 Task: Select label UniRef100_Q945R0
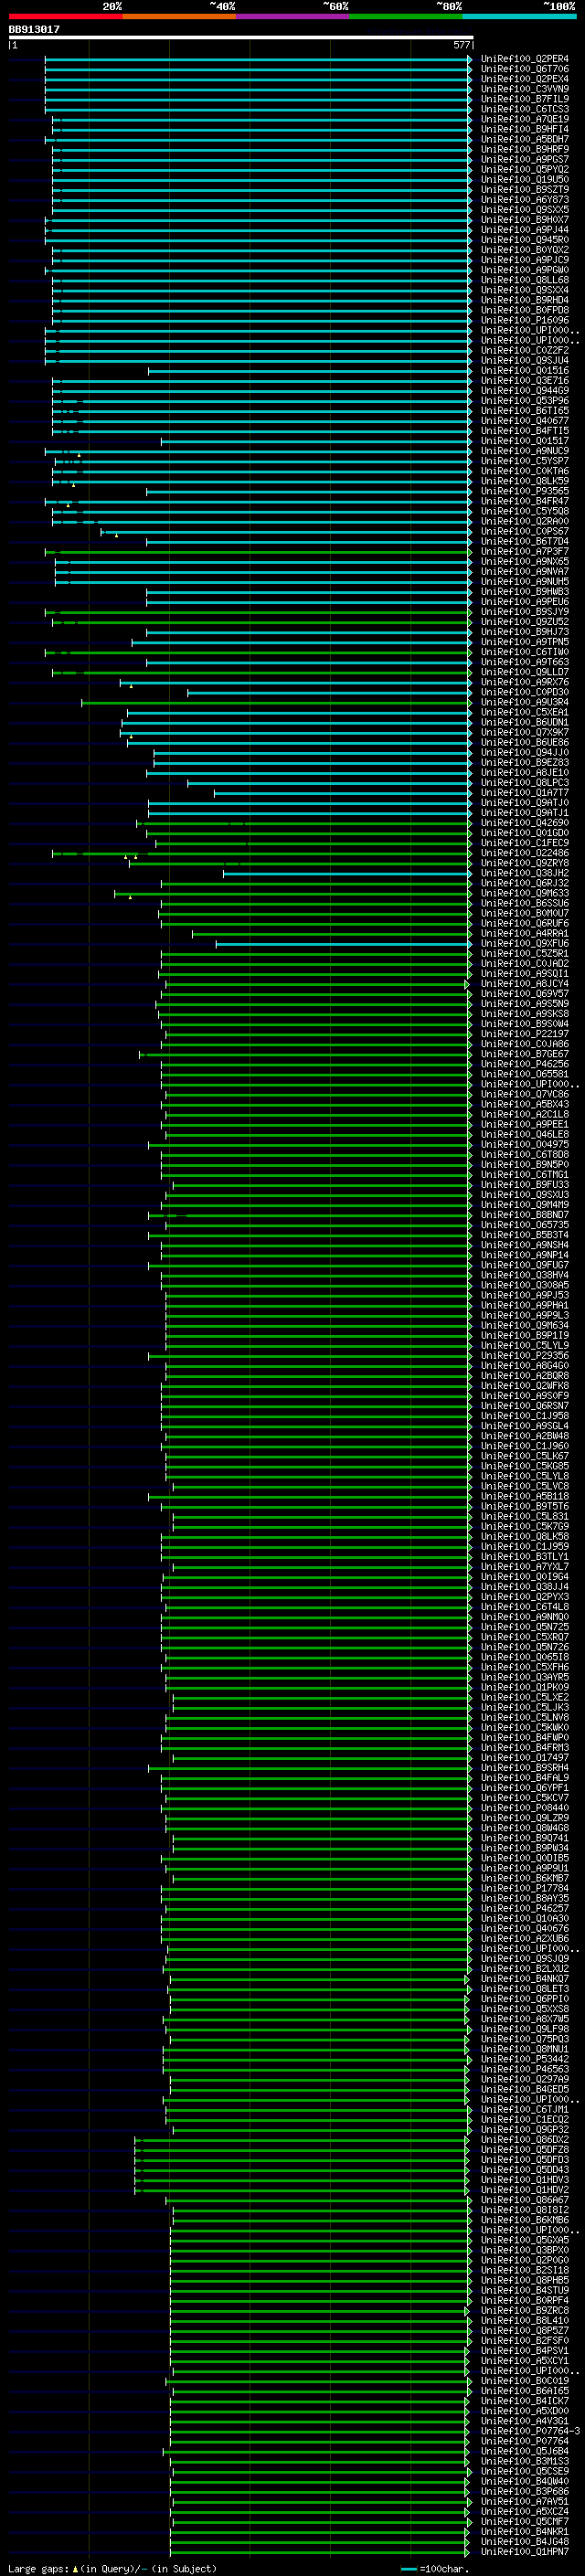pyautogui.click(x=524, y=240)
